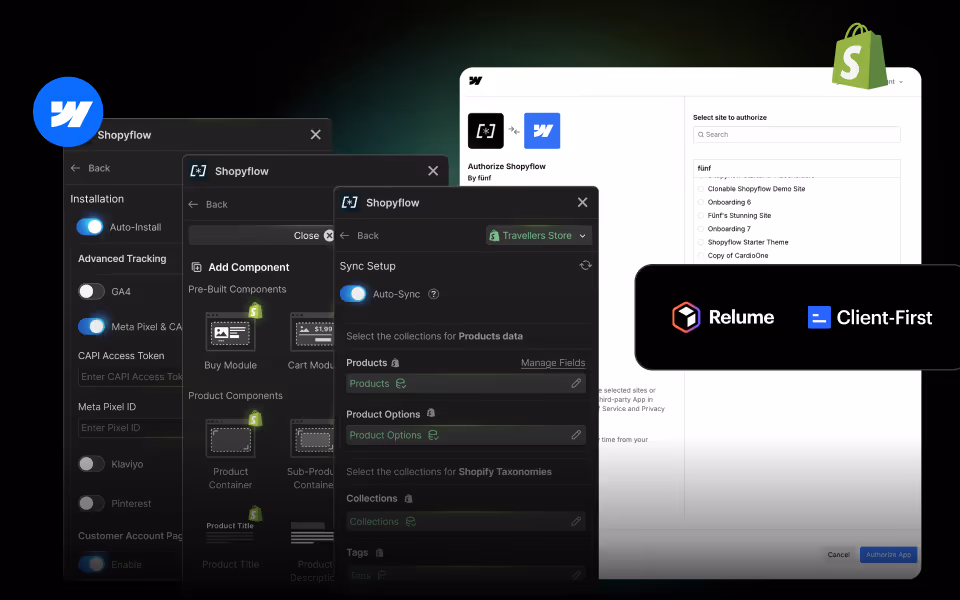The height and width of the screenshot is (600, 960).
Task: Click the Shopify bag icon in Travellers Store selector
Action: [494, 236]
